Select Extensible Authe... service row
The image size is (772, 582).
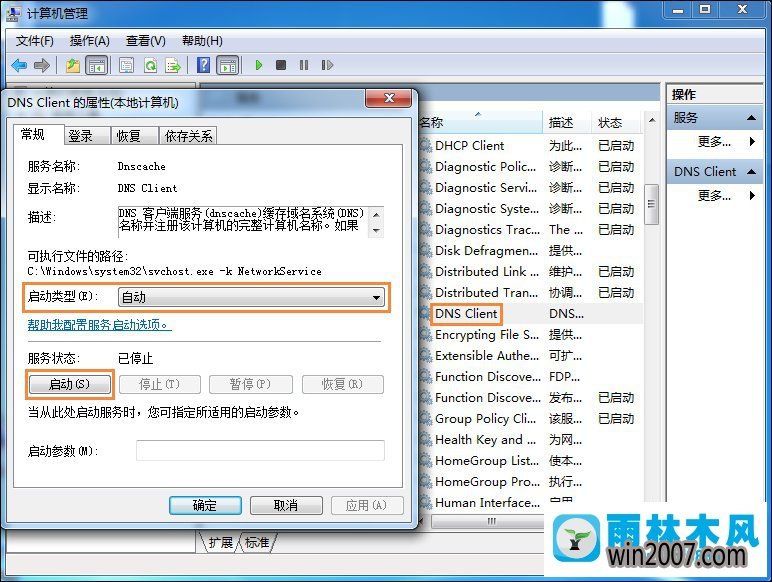(529, 356)
